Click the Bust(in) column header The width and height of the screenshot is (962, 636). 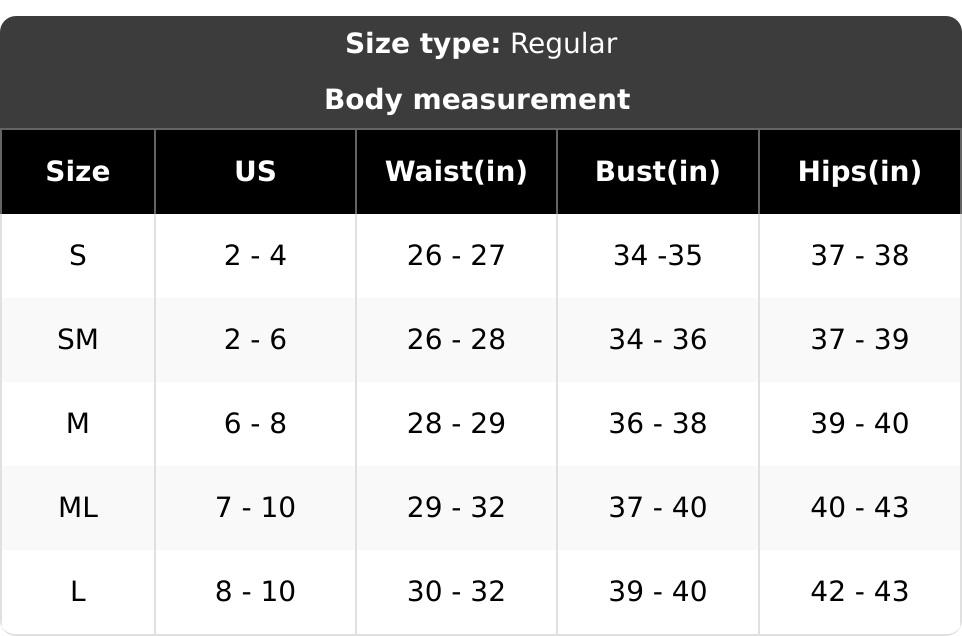click(x=657, y=172)
